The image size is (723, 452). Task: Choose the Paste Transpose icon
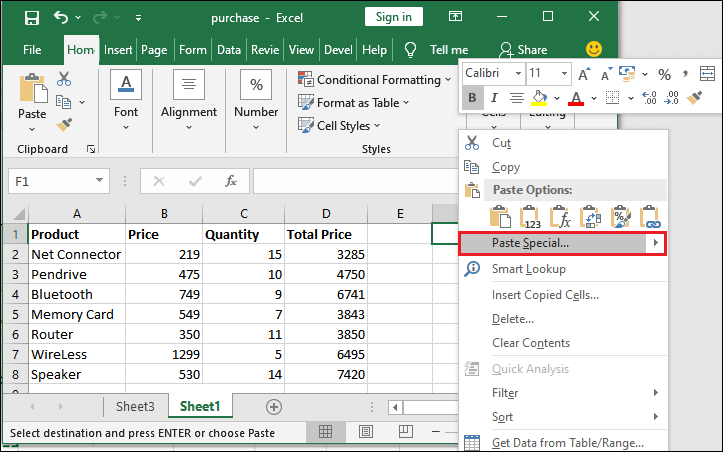pyautogui.click(x=590, y=215)
